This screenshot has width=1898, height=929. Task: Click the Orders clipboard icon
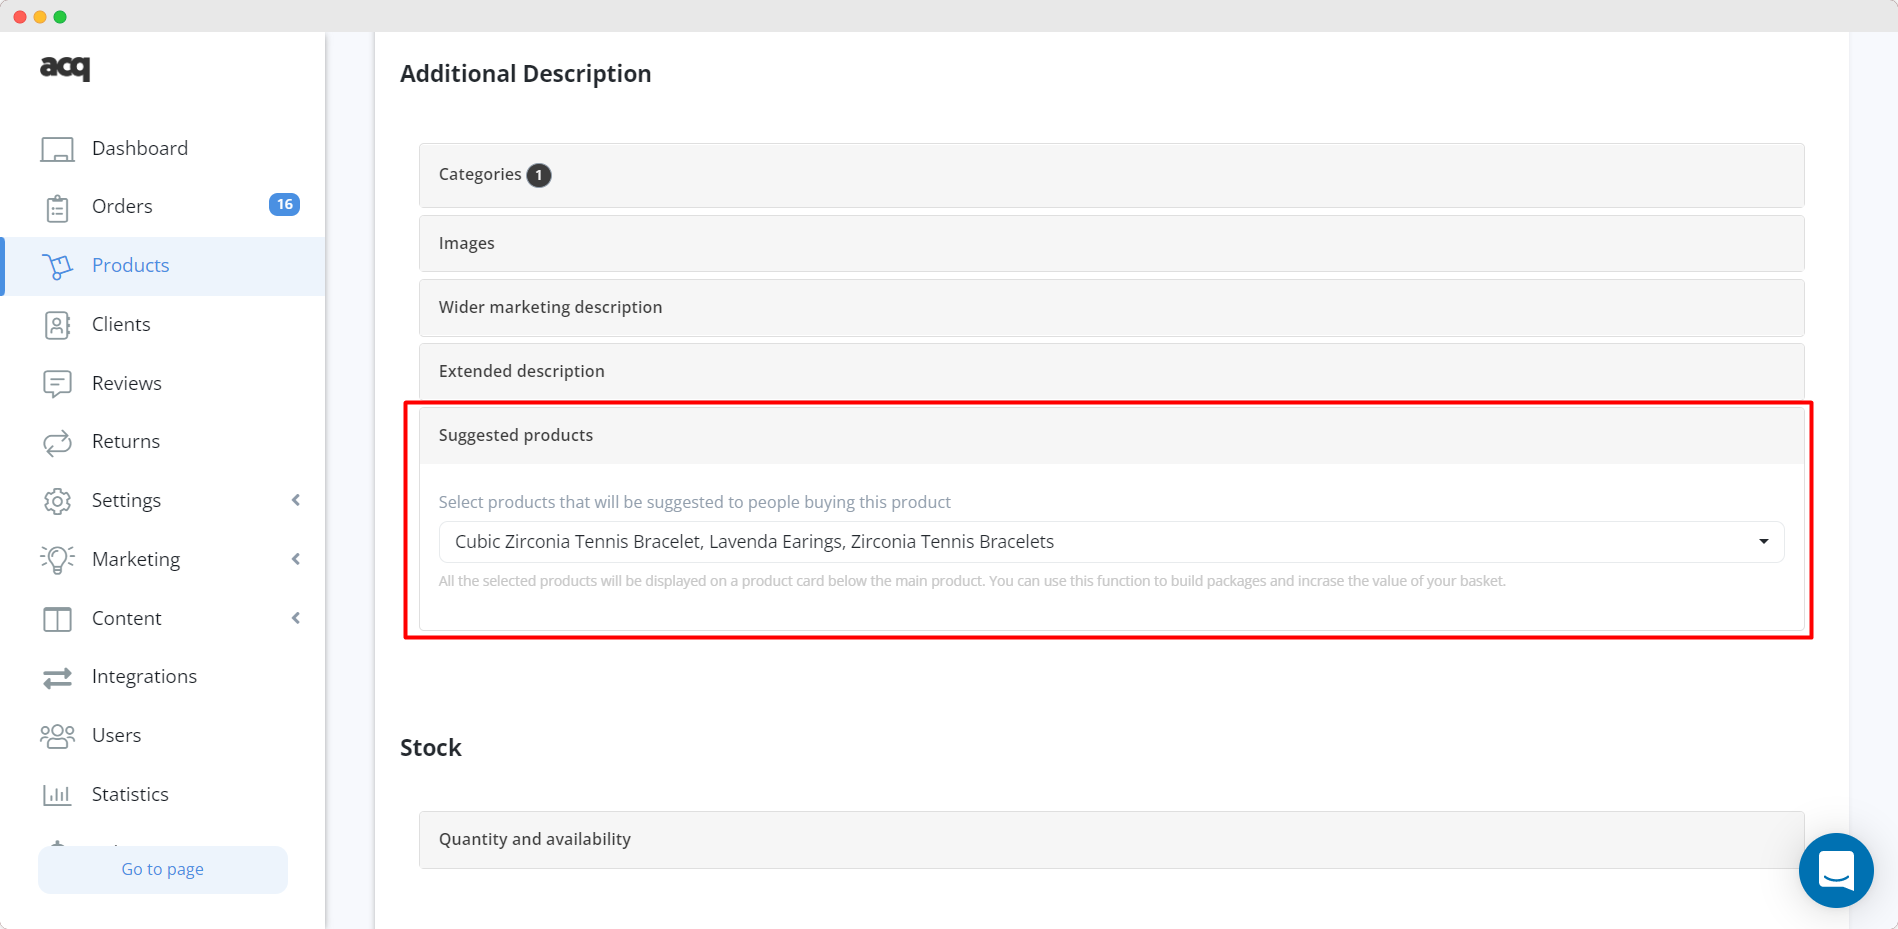[x=57, y=208]
